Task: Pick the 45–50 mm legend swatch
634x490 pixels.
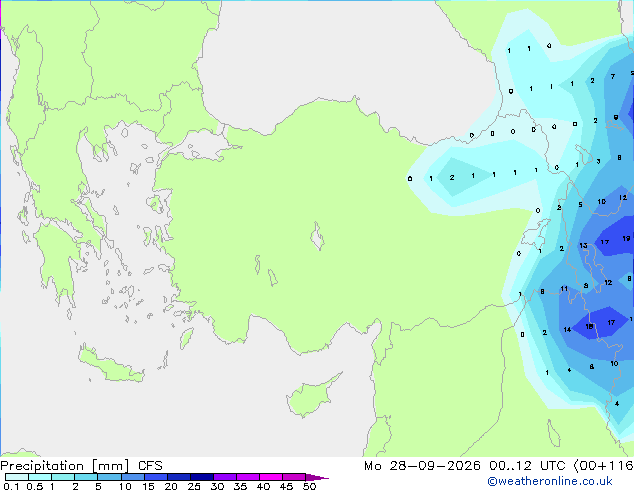Action: (x=294, y=477)
